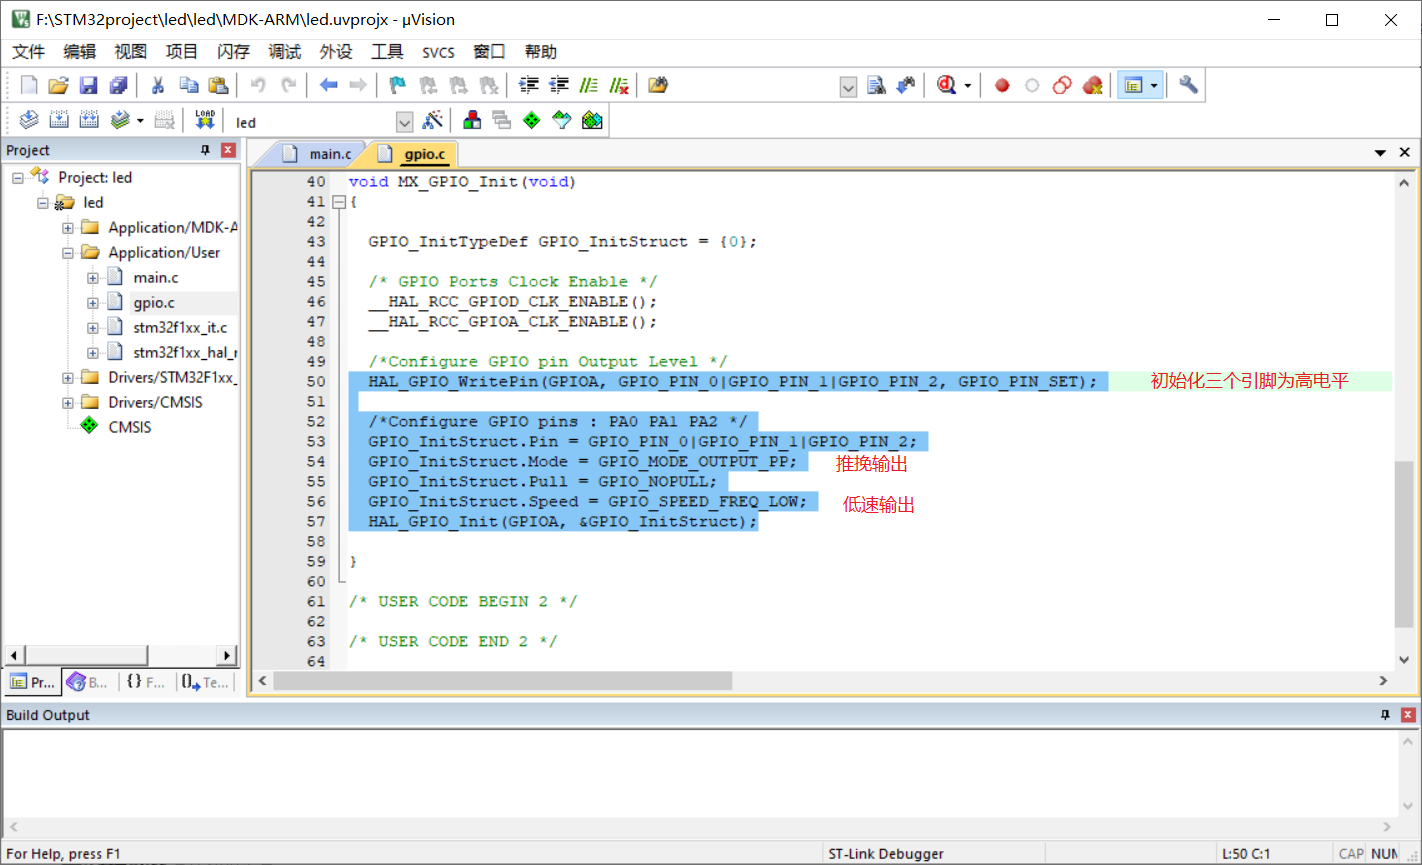Click the Batch build layered icon
The image size is (1422, 865).
(120, 121)
